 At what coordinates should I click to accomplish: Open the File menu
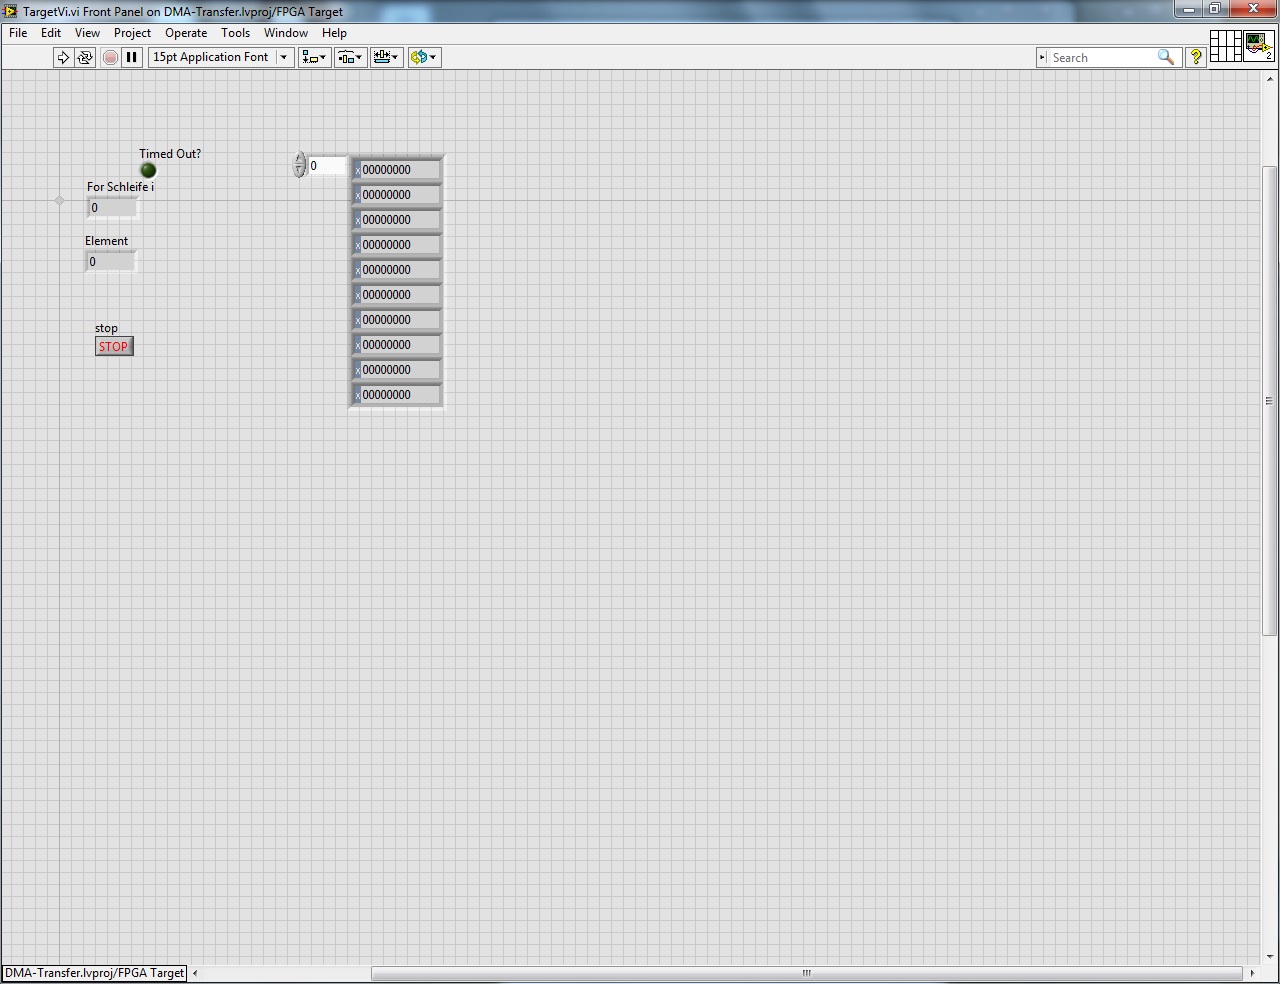tap(18, 33)
